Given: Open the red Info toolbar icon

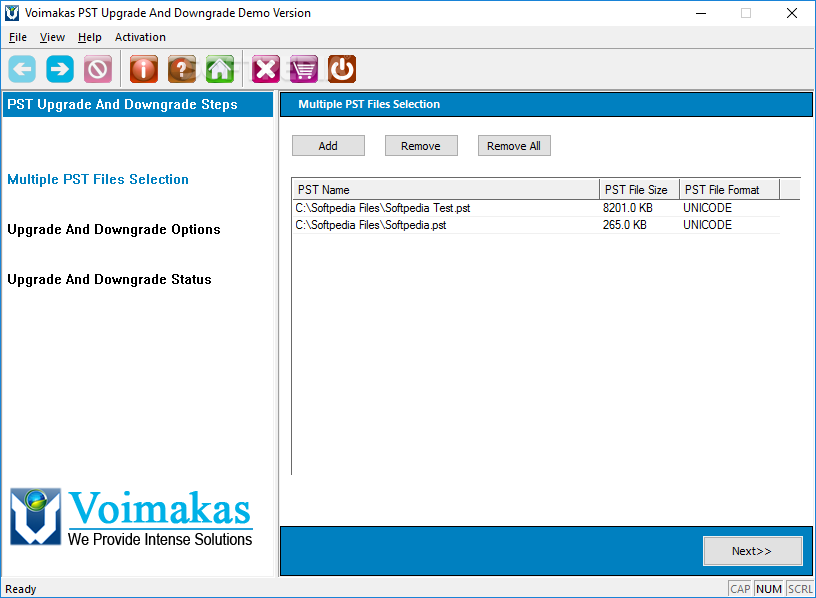Looking at the screenshot, I should (144, 69).
